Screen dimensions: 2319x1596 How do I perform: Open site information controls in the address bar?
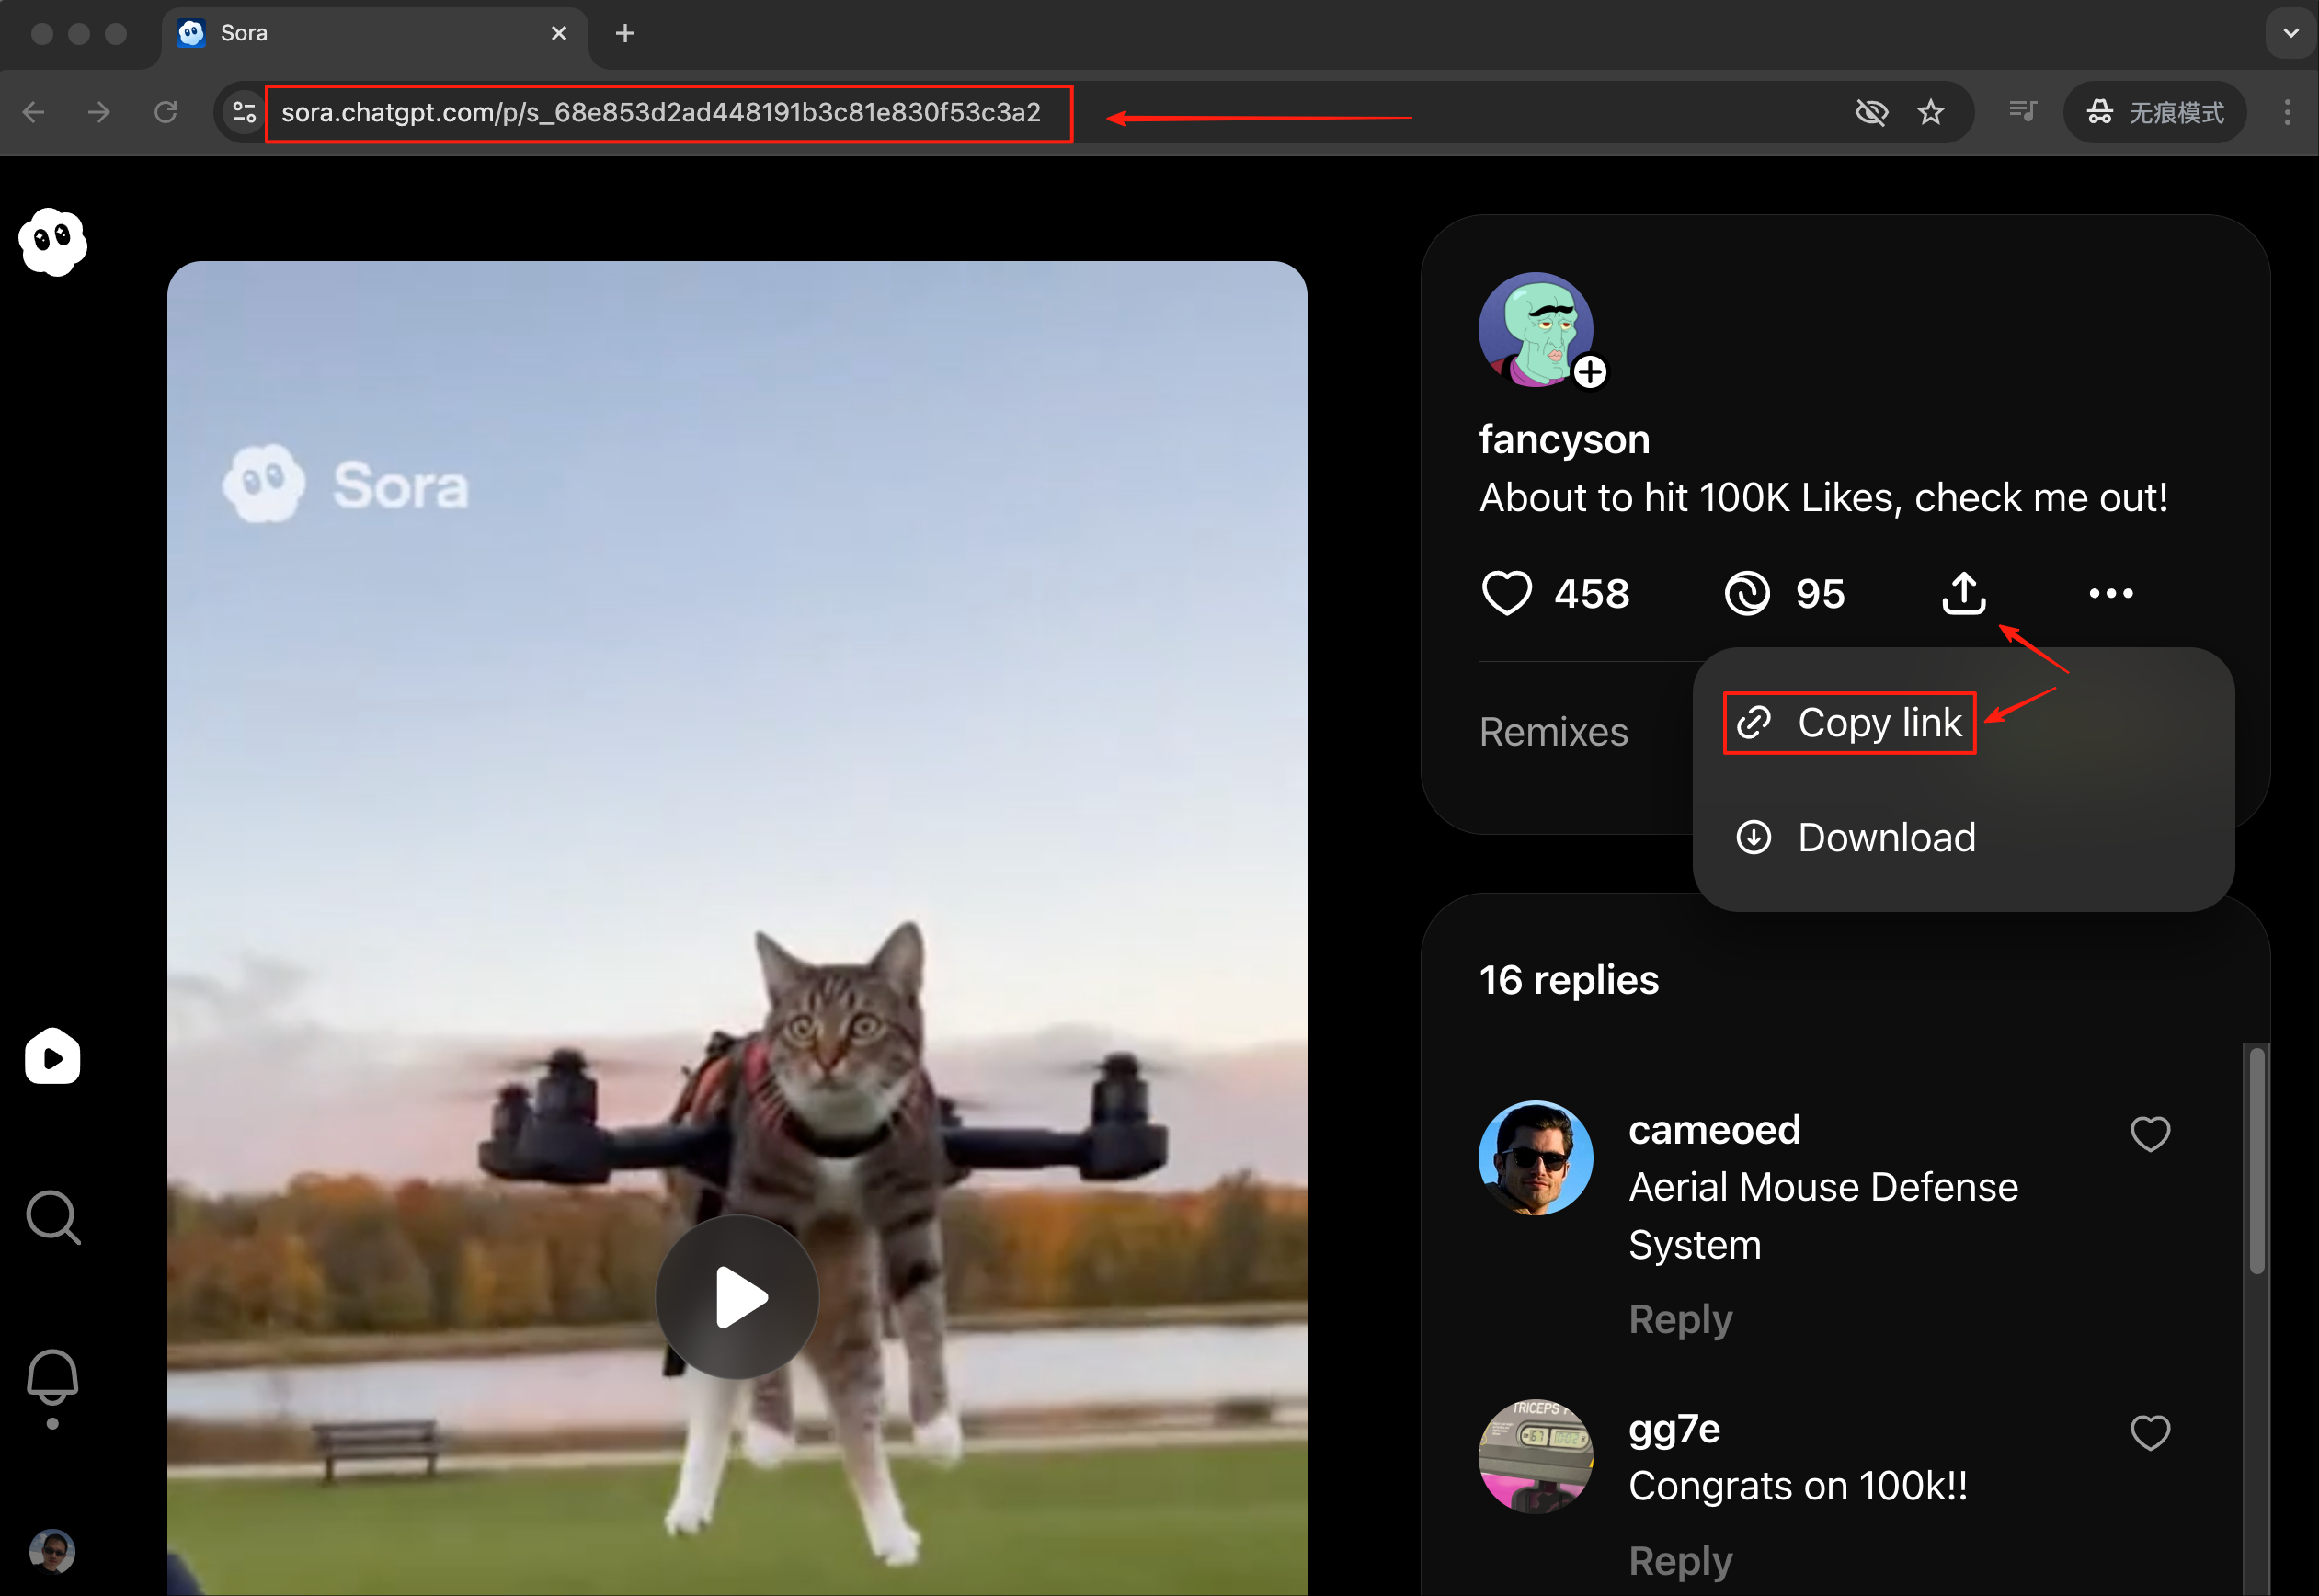pos(243,112)
